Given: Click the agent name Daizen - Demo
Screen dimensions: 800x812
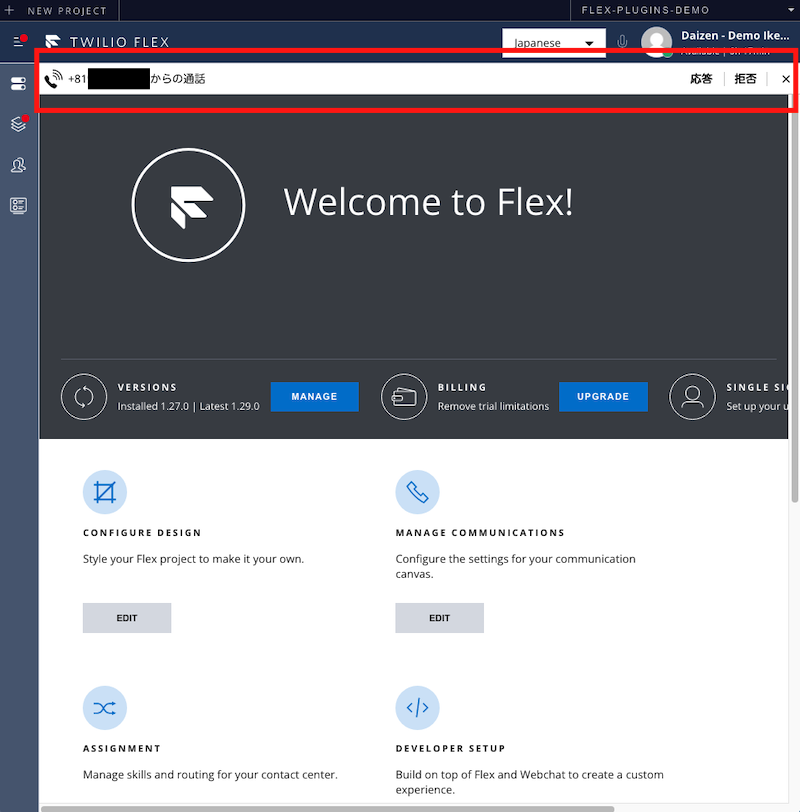Looking at the screenshot, I should point(735,36).
